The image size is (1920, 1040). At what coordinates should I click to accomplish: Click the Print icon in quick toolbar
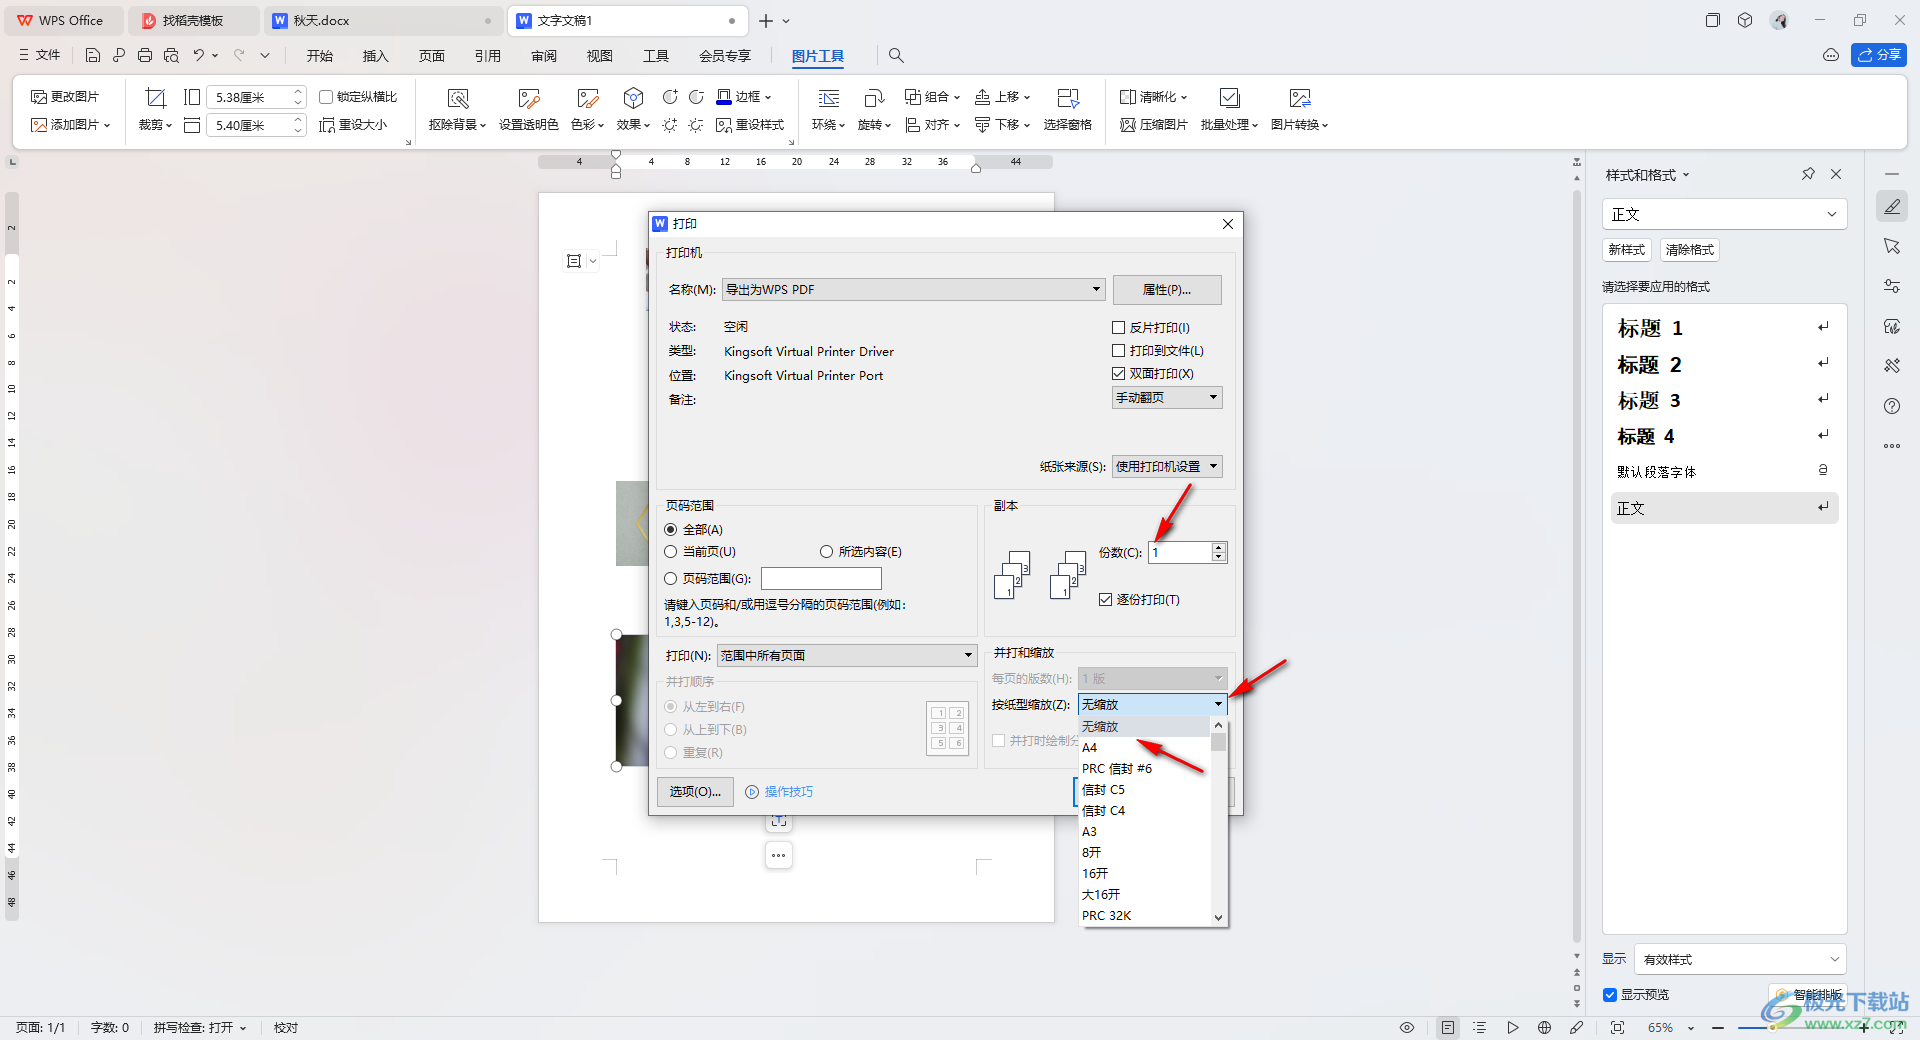point(145,55)
